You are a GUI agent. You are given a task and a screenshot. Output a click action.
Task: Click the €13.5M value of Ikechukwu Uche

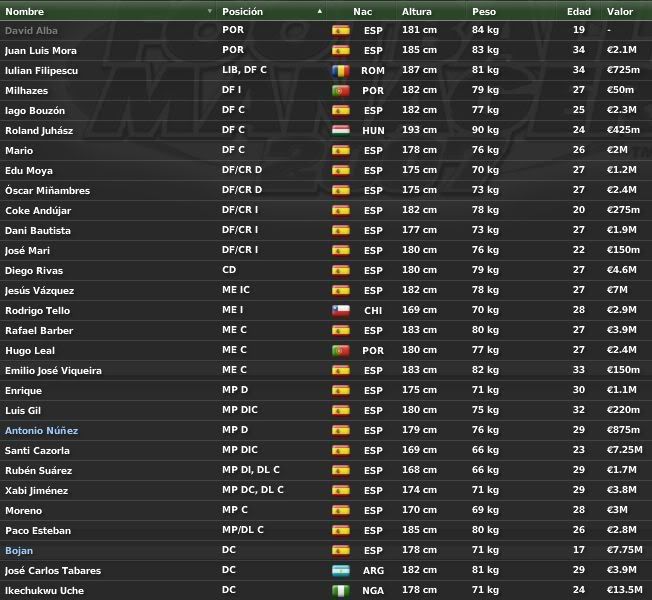click(625, 590)
